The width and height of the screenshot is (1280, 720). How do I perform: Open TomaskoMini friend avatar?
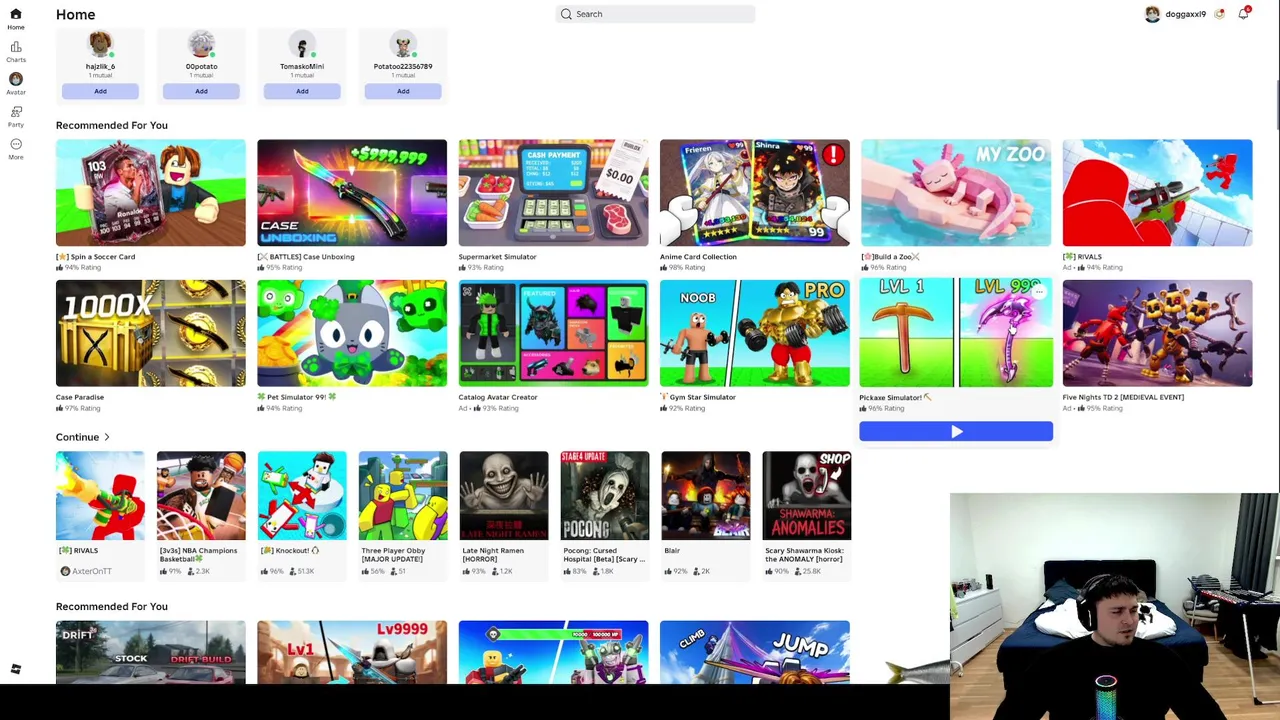tap(302, 45)
